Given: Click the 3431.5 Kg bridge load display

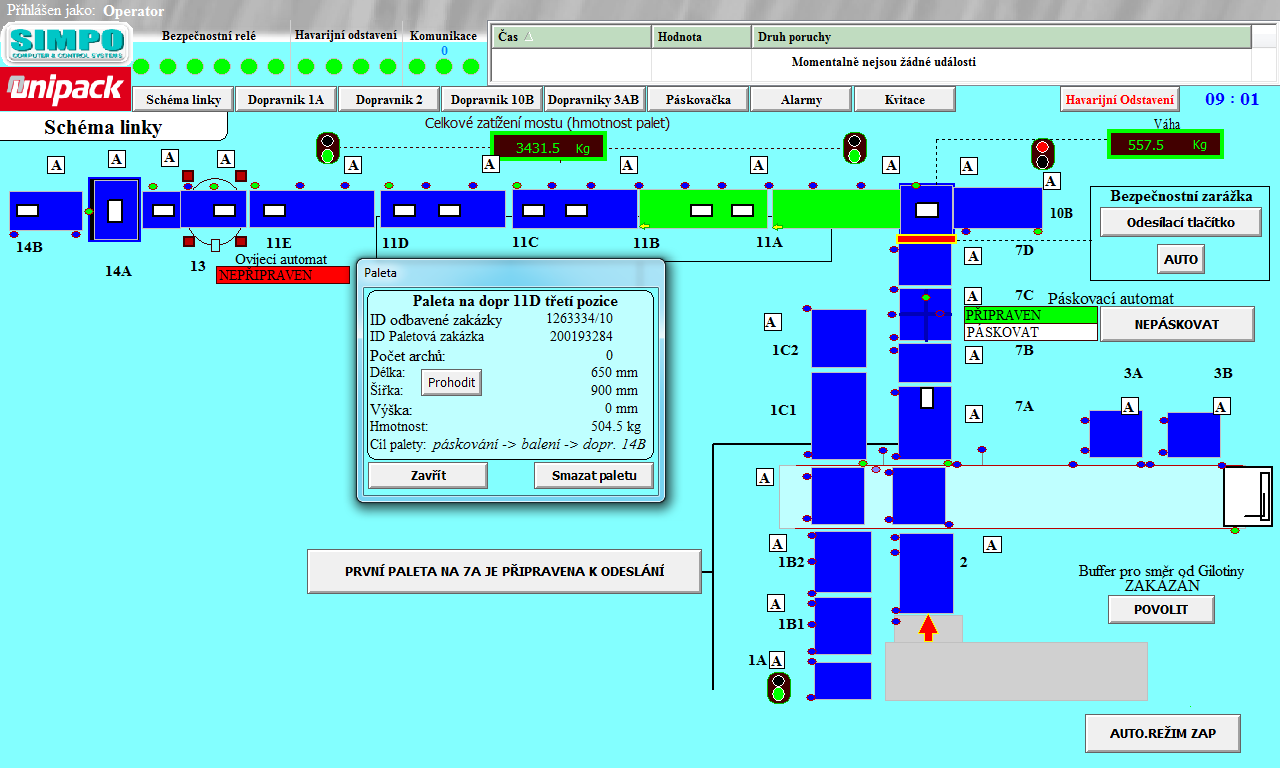Looking at the screenshot, I should tap(548, 147).
